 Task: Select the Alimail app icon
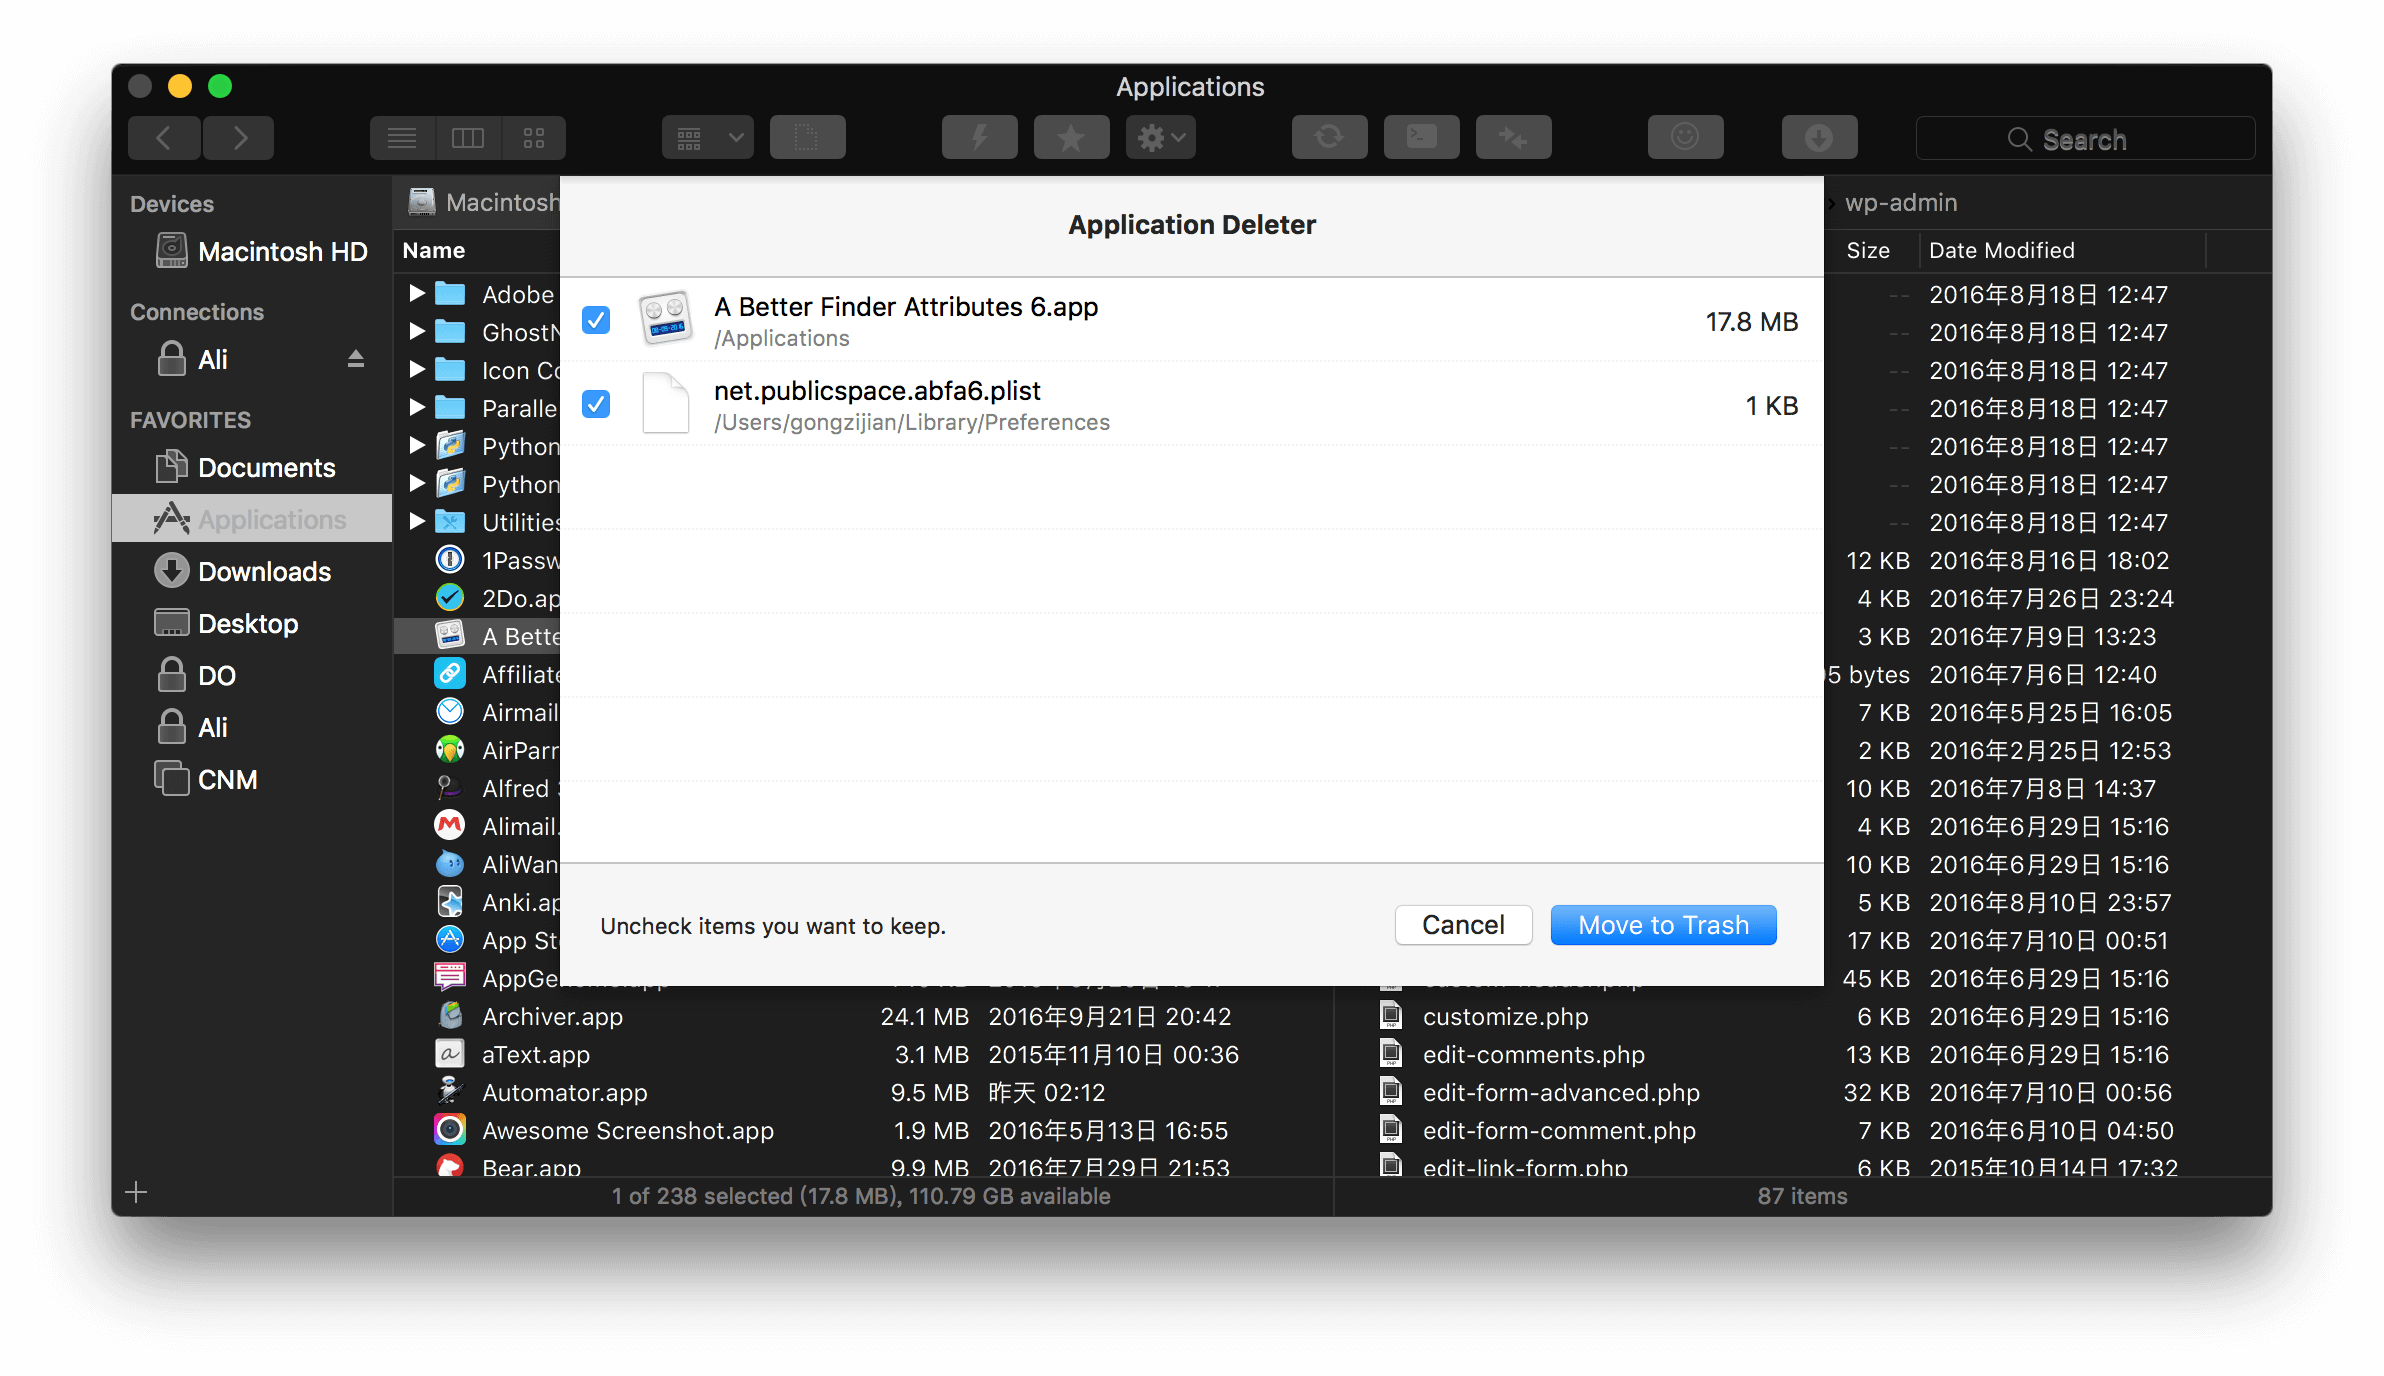pyautogui.click(x=450, y=825)
